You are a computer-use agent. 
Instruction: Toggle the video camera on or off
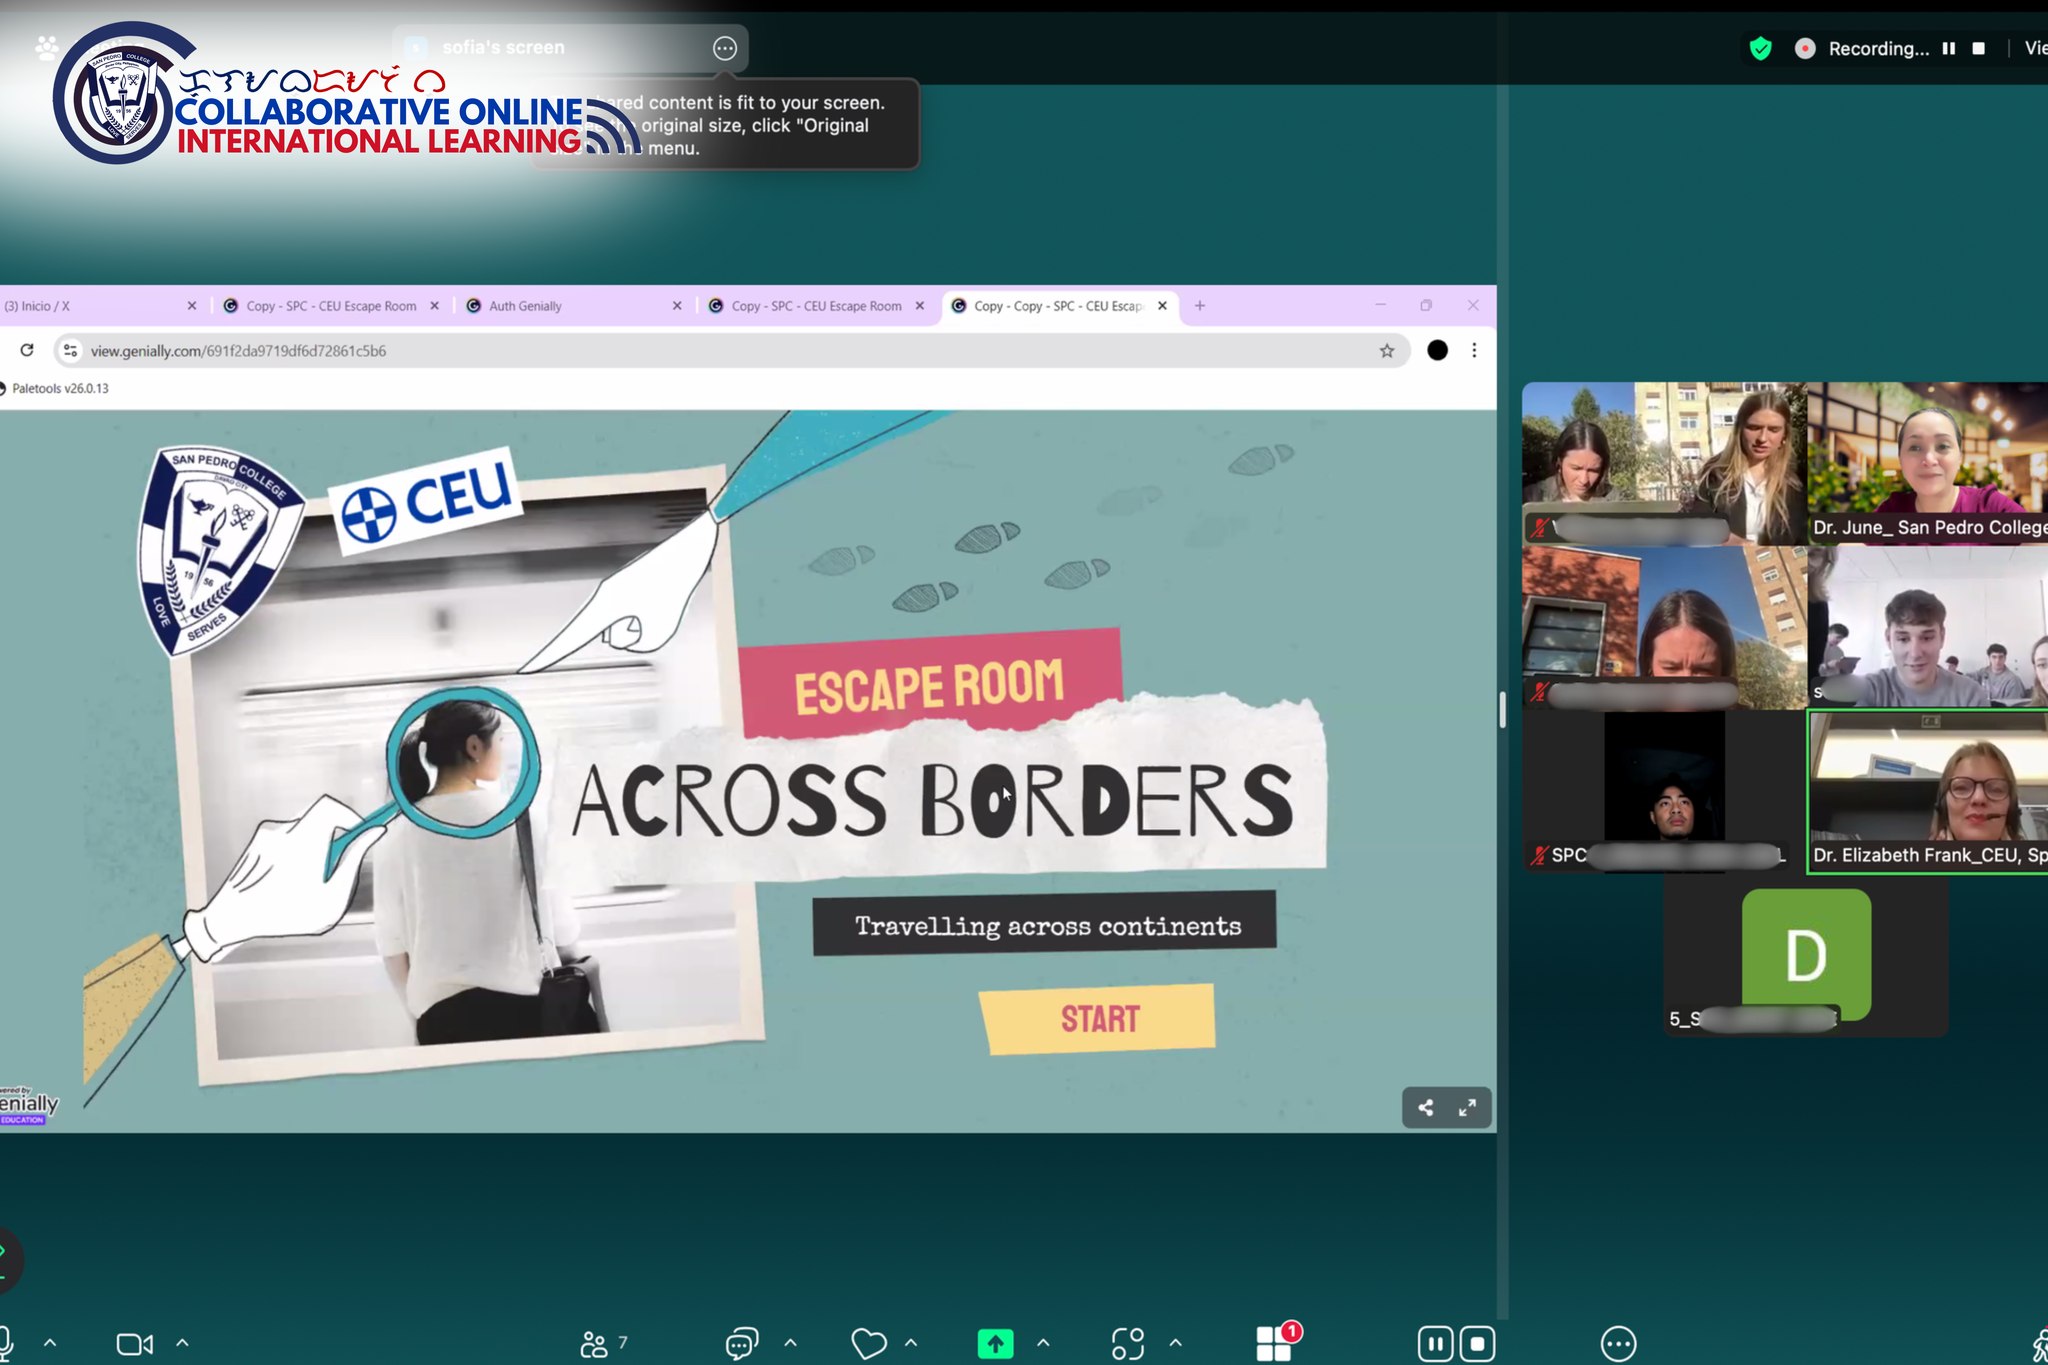[x=135, y=1344]
